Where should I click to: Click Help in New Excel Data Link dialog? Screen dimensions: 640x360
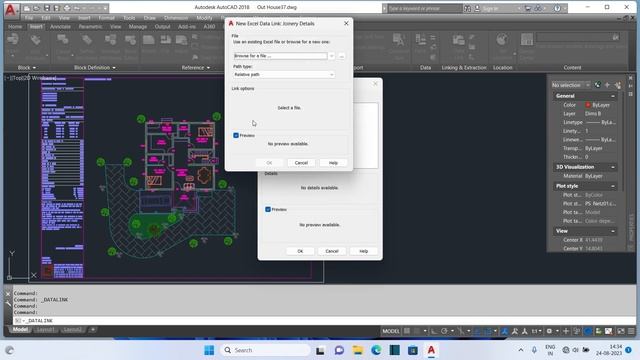[333, 163]
